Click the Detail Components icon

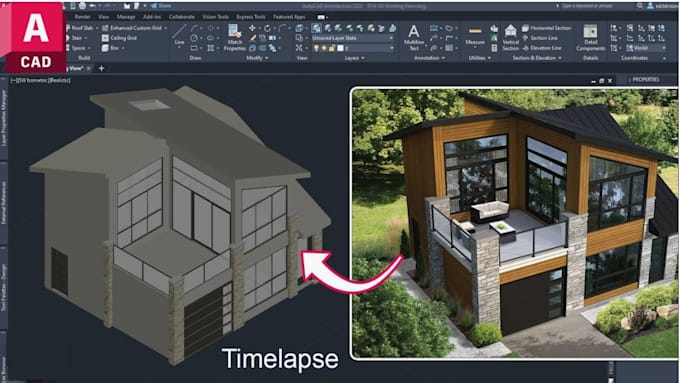590,31
